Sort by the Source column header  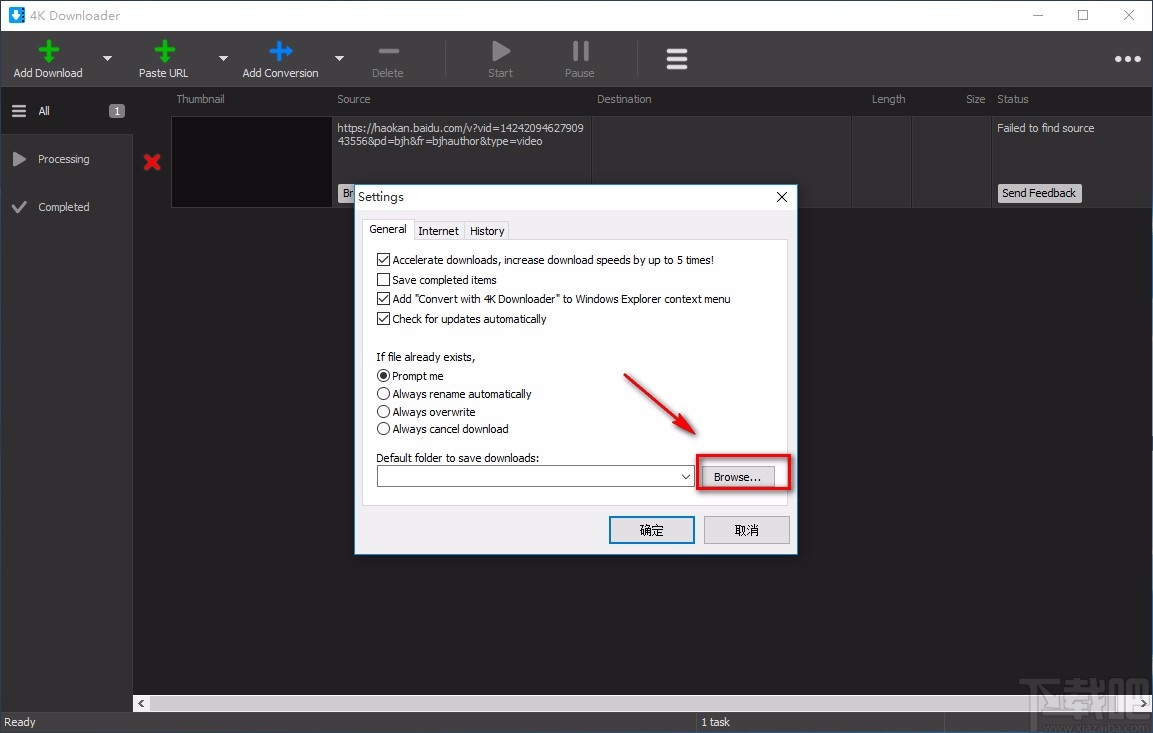pyautogui.click(x=354, y=99)
